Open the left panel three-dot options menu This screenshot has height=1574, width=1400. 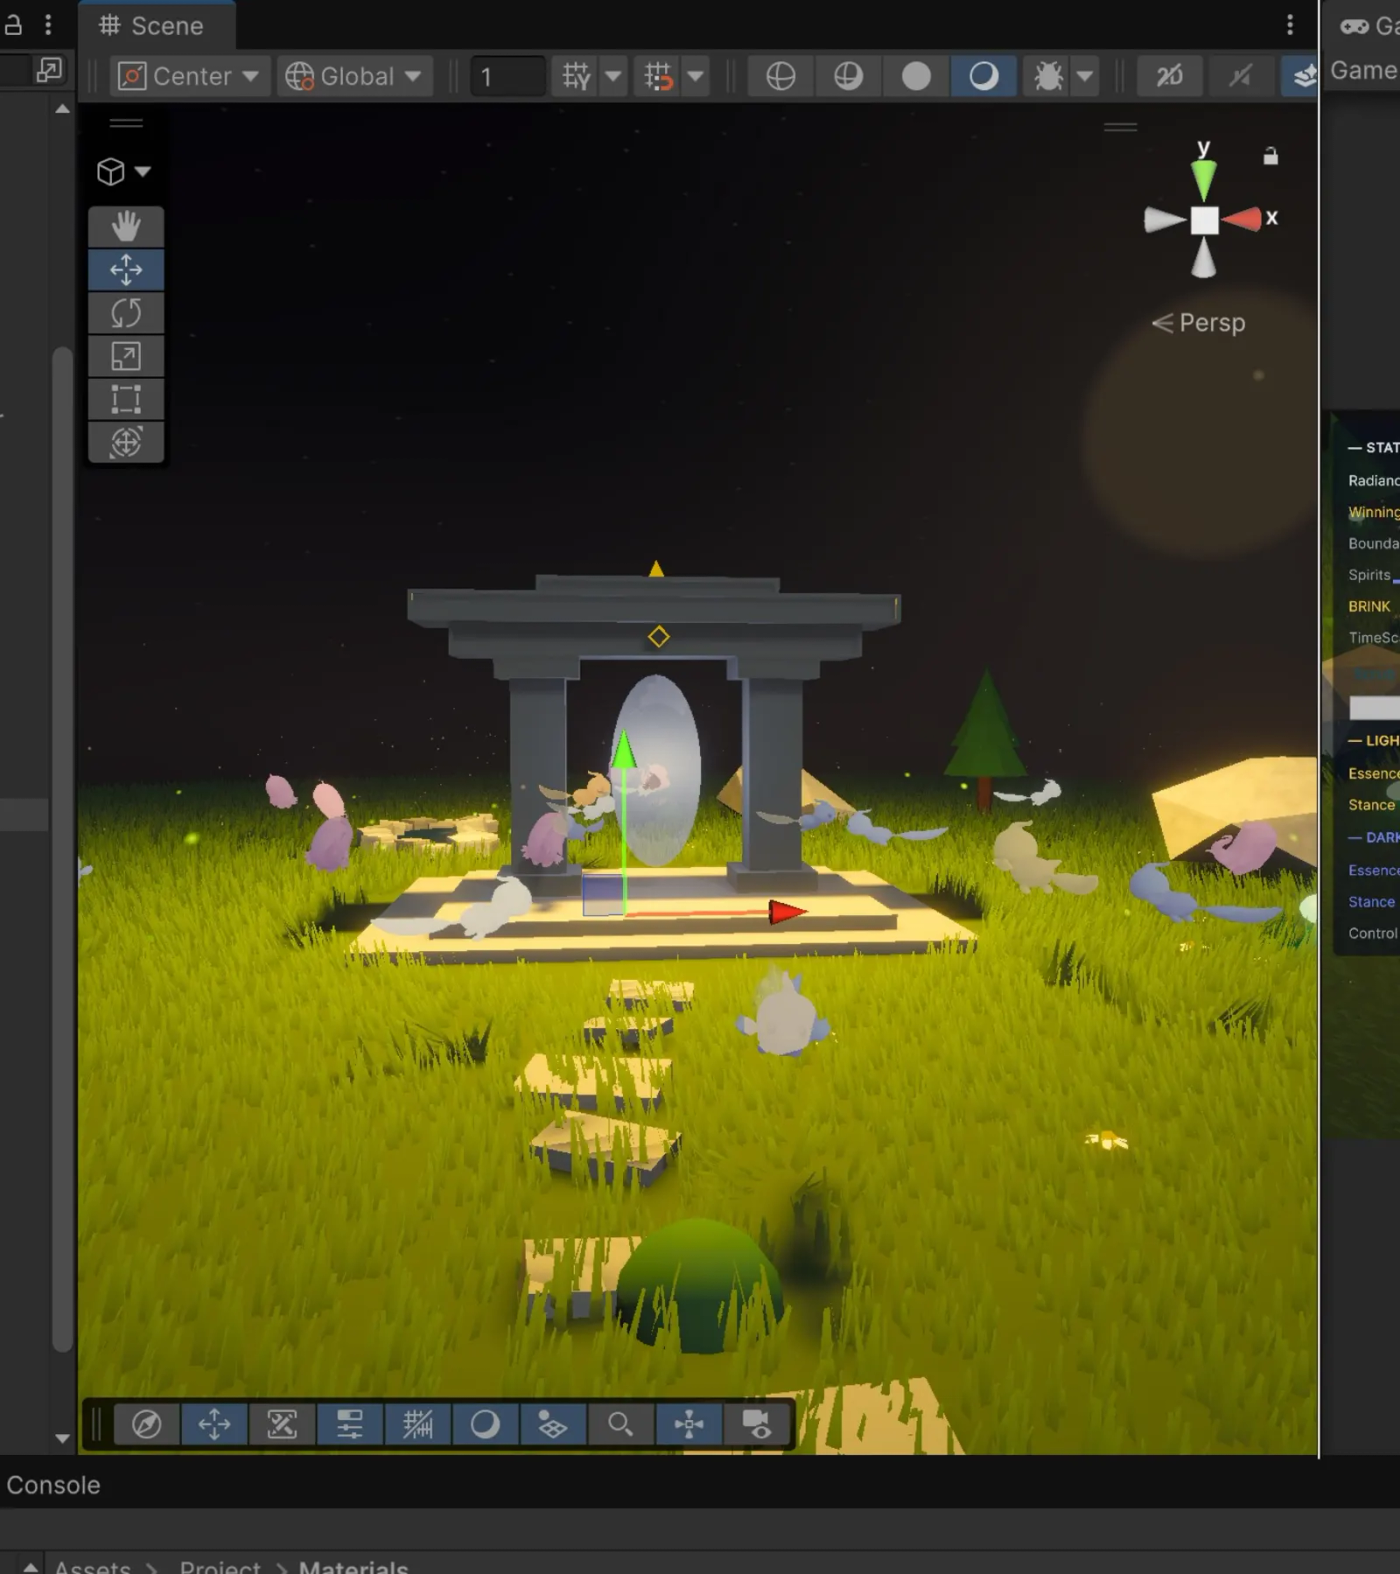coord(48,25)
